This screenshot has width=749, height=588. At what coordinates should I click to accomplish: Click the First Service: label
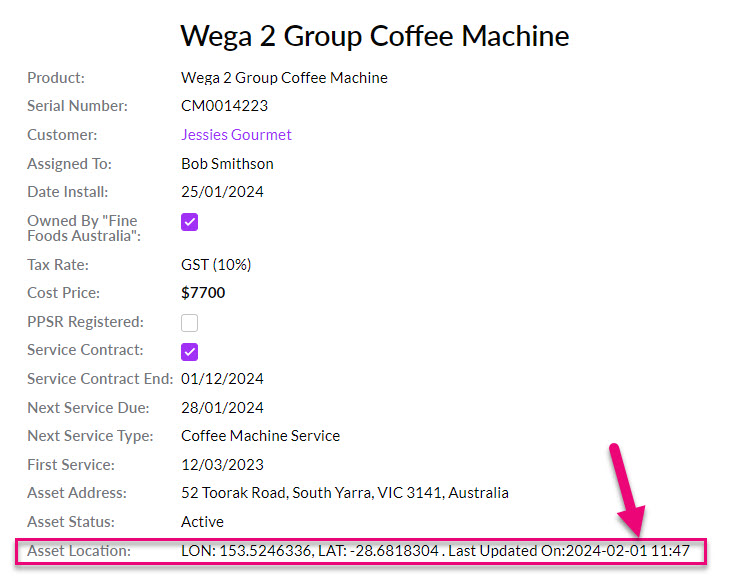[71, 465]
